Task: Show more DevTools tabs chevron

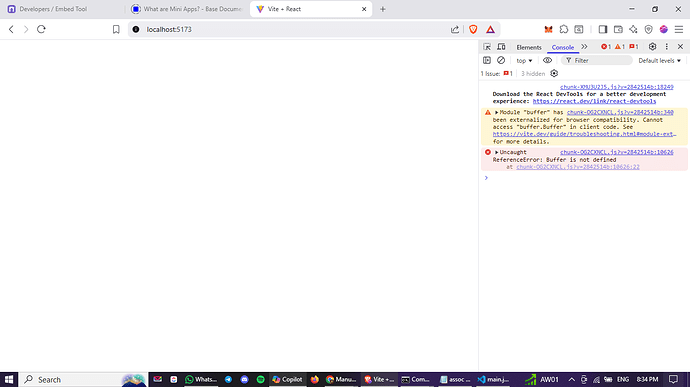Action: 584,47
